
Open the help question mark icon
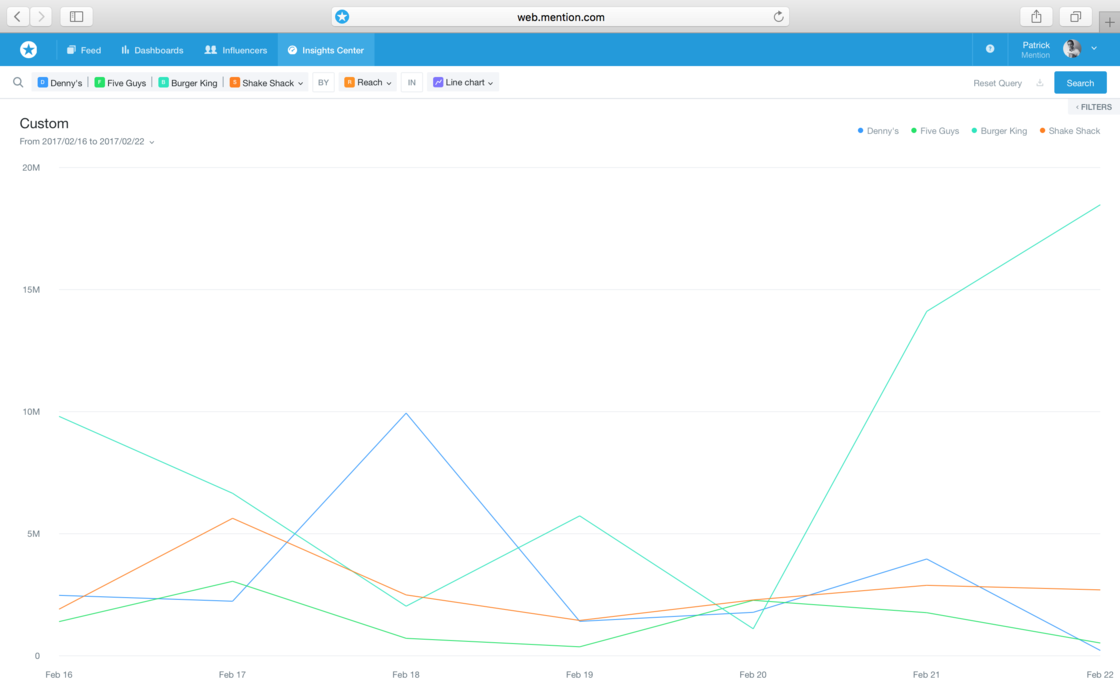990,49
